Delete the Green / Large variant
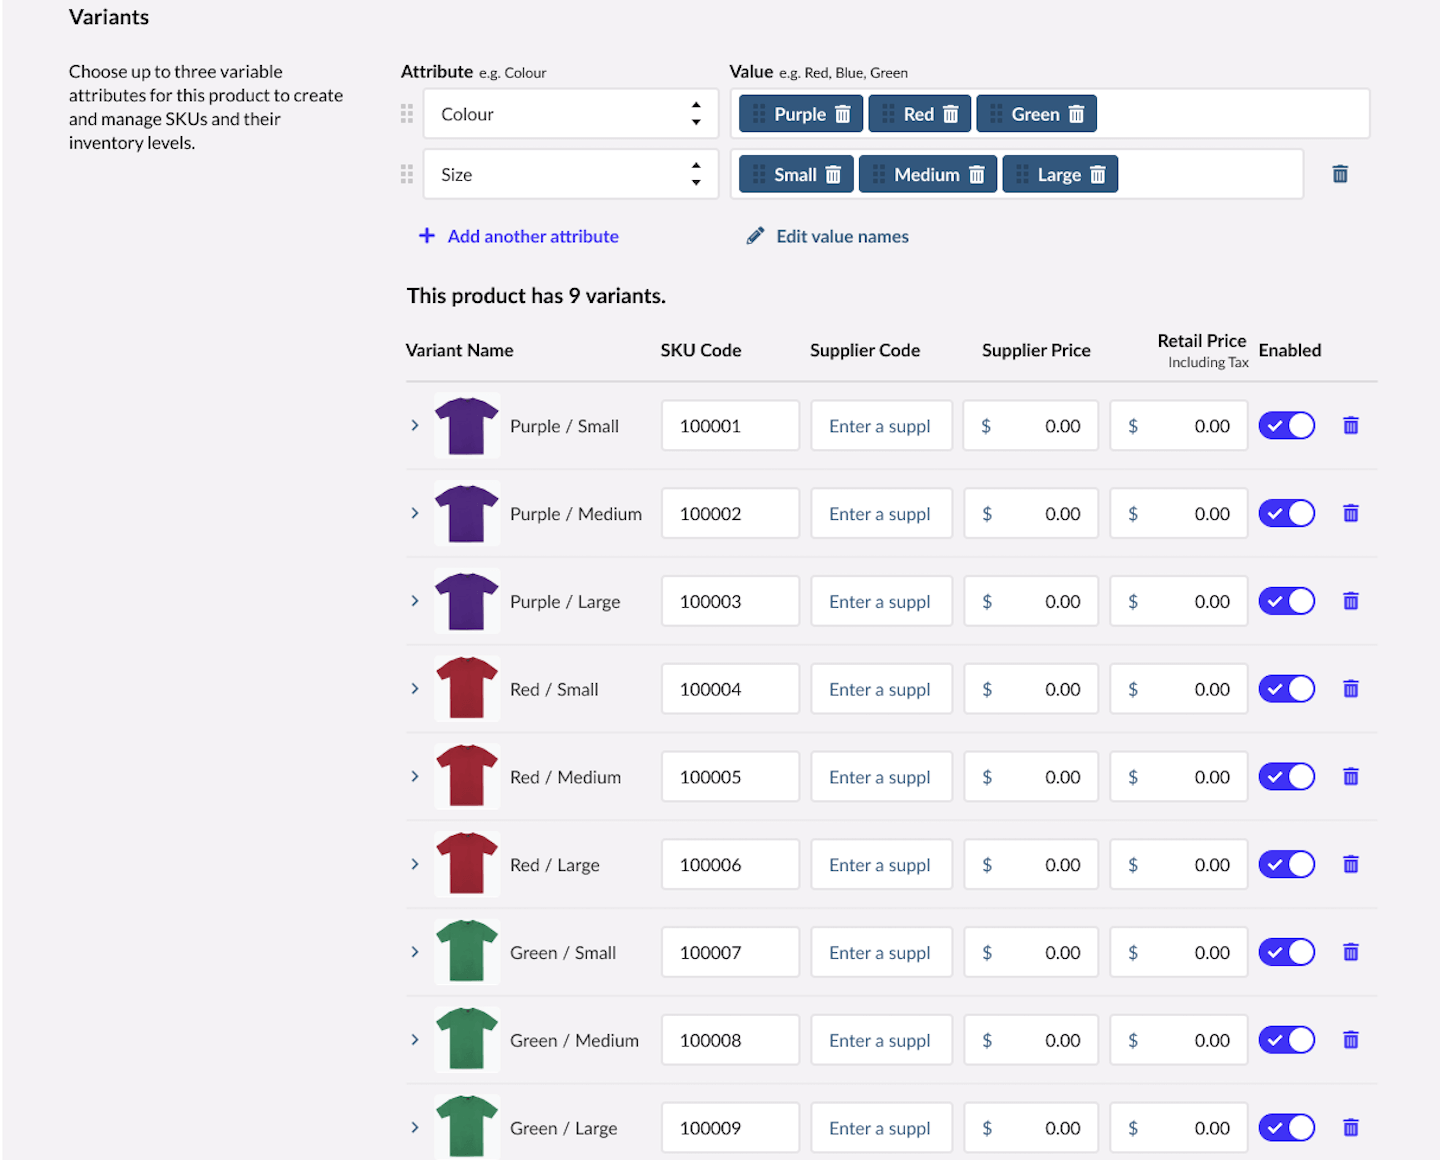Image resolution: width=1440 pixels, height=1160 pixels. pyautogui.click(x=1351, y=1127)
